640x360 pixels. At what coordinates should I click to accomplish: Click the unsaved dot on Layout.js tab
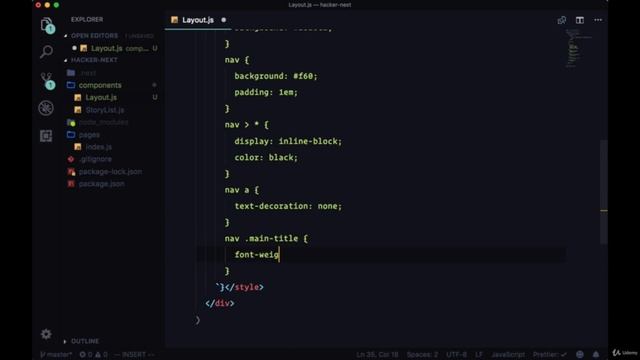pos(224,20)
